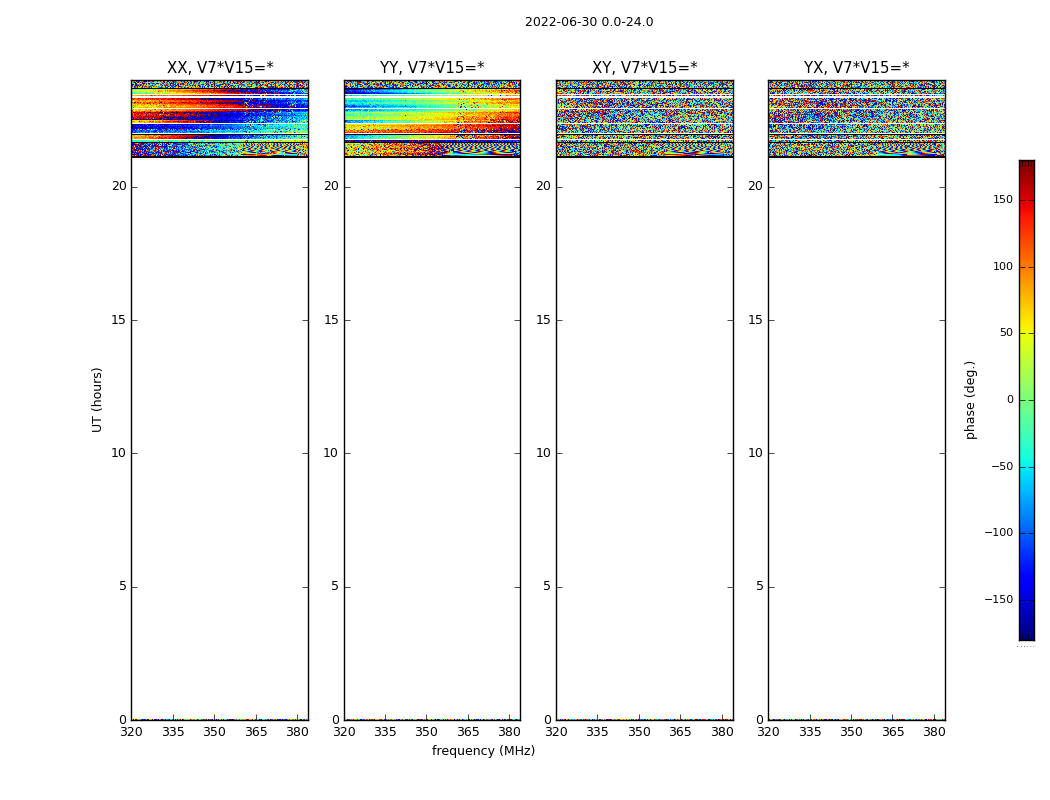Click the YX, V7*V15=* panel title
The height and width of the screenshot is (800, 1050).
click(x=856, y=68)
